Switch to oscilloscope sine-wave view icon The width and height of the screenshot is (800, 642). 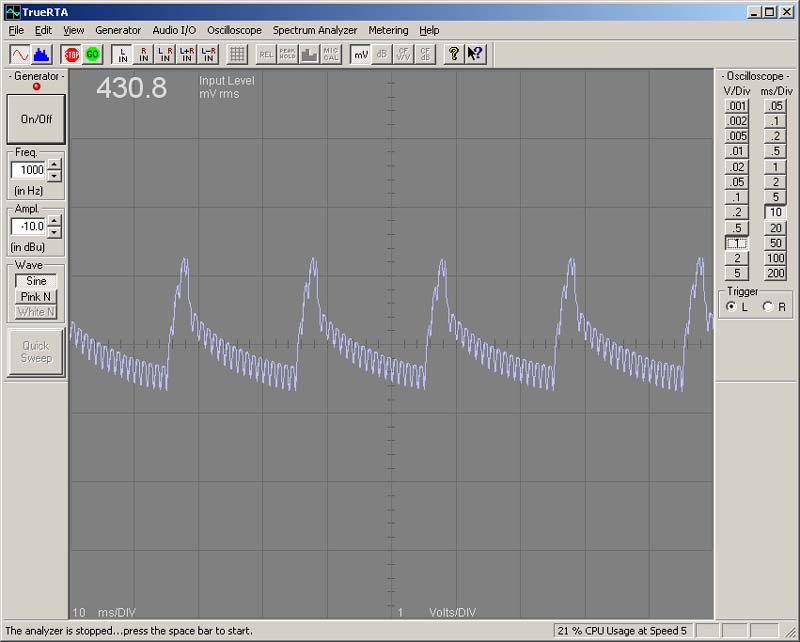pos(20,54)
